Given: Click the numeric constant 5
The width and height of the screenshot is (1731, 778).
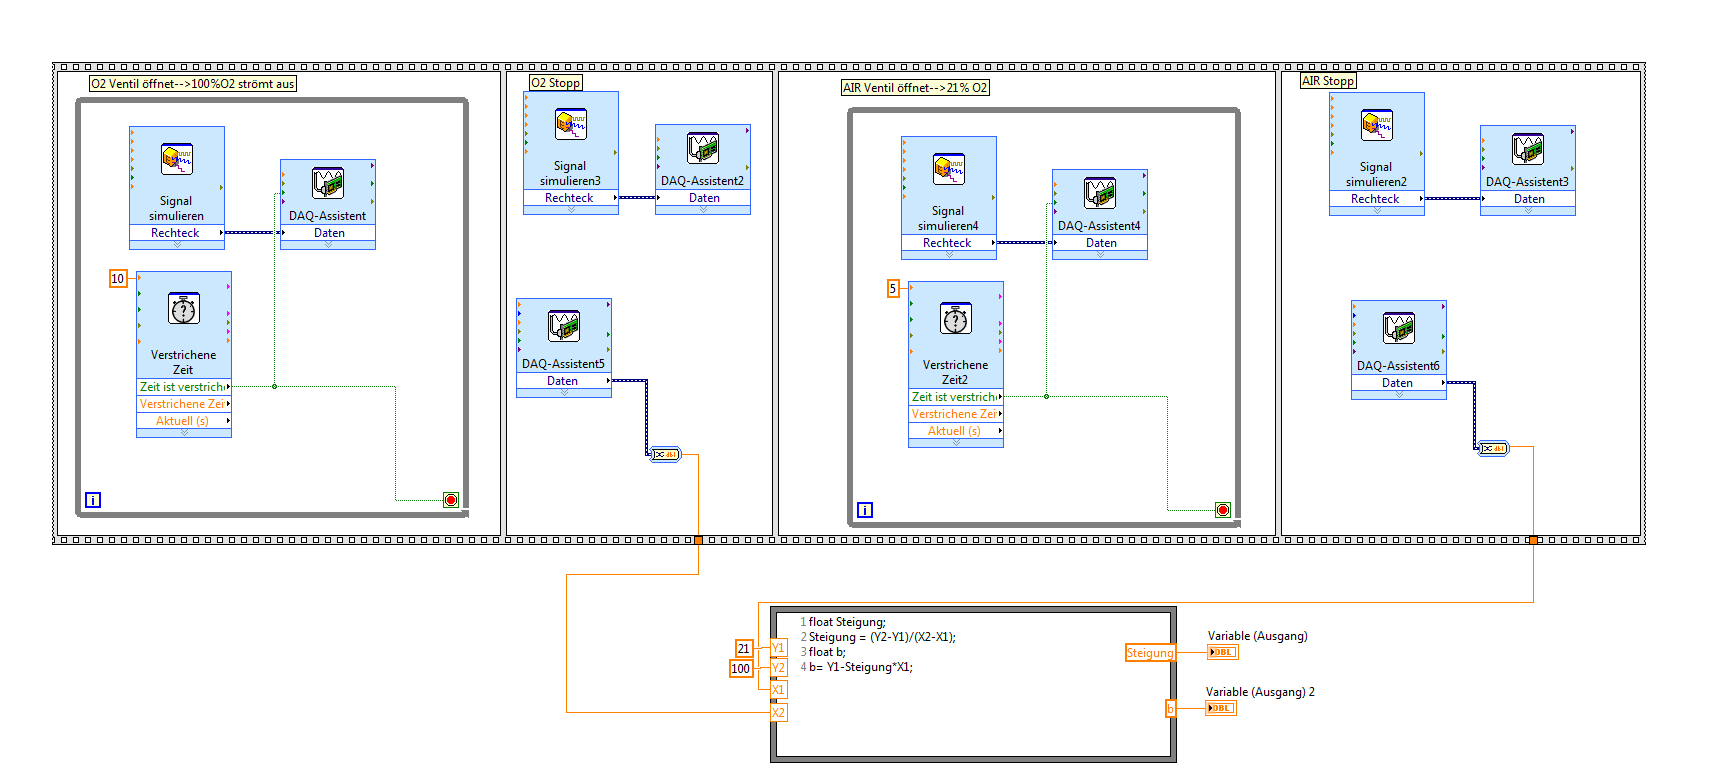Looking at the screenshot, I should 893,289.
